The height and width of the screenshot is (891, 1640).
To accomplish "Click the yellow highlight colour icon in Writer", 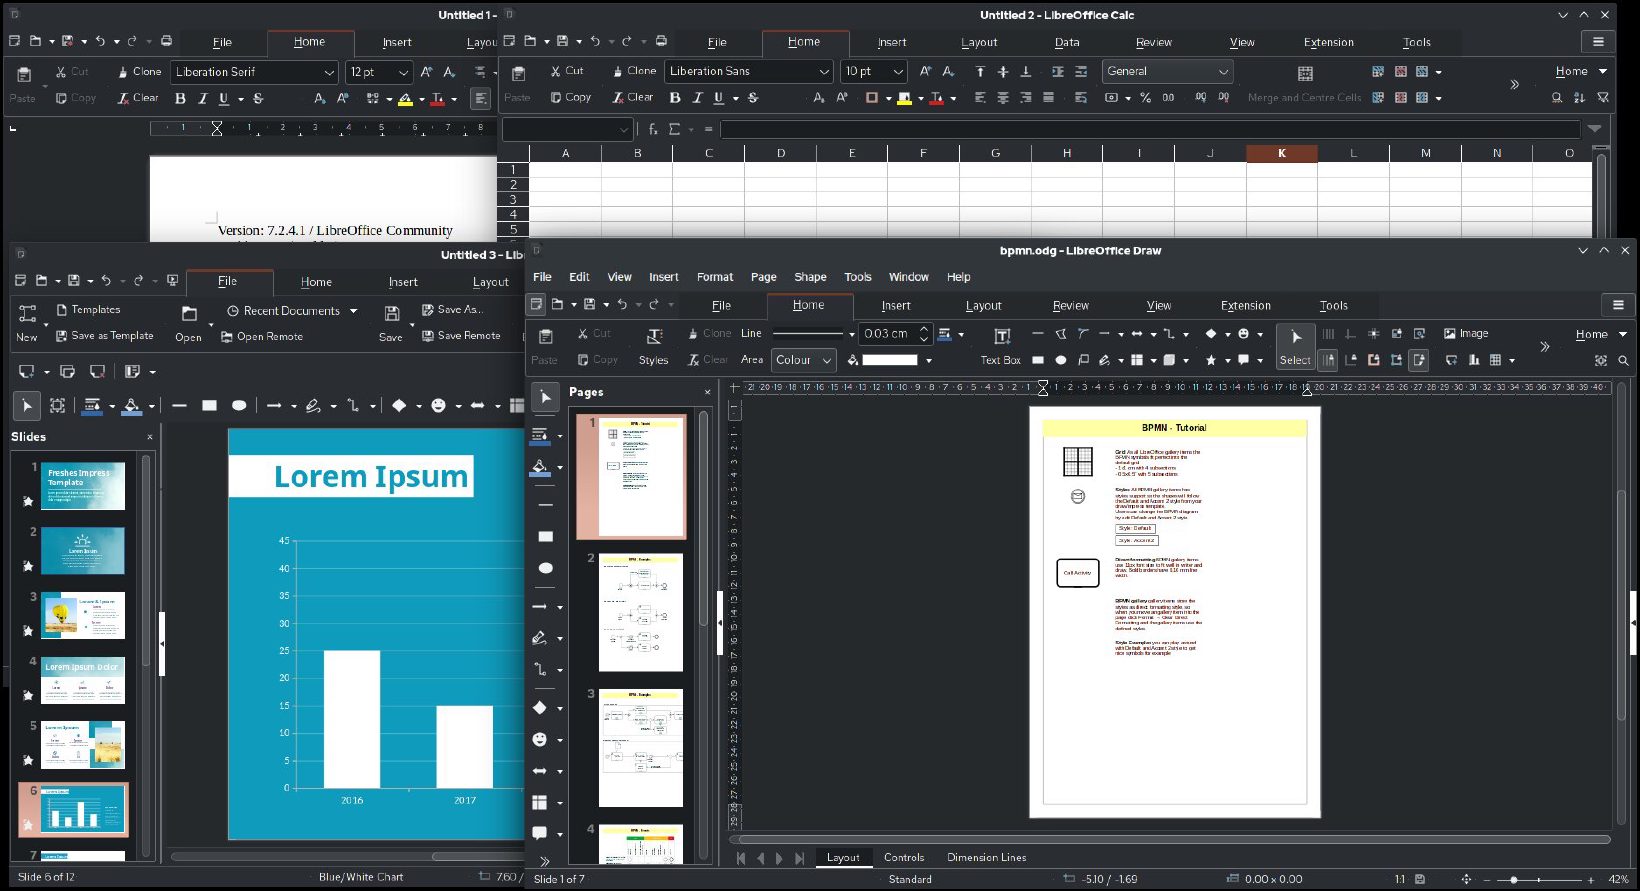I will (405, 98).
